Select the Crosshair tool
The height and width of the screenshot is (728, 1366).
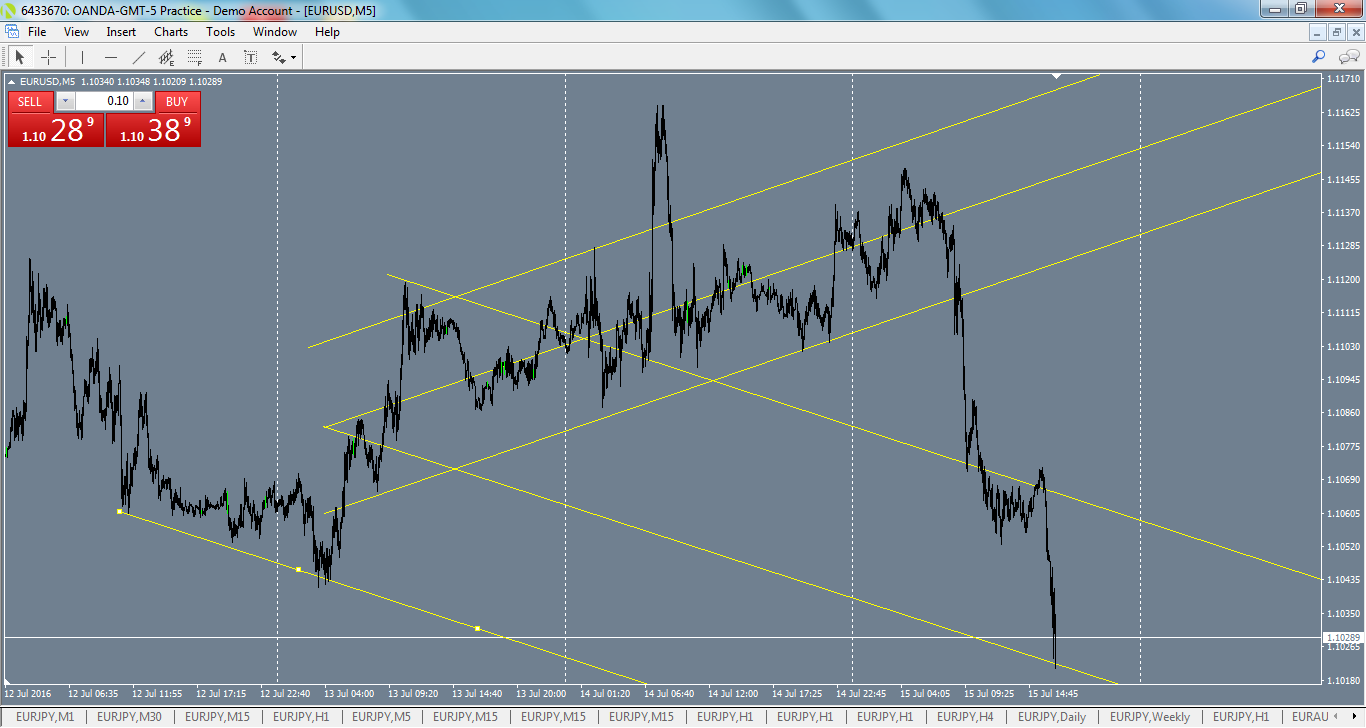[48, 57]
